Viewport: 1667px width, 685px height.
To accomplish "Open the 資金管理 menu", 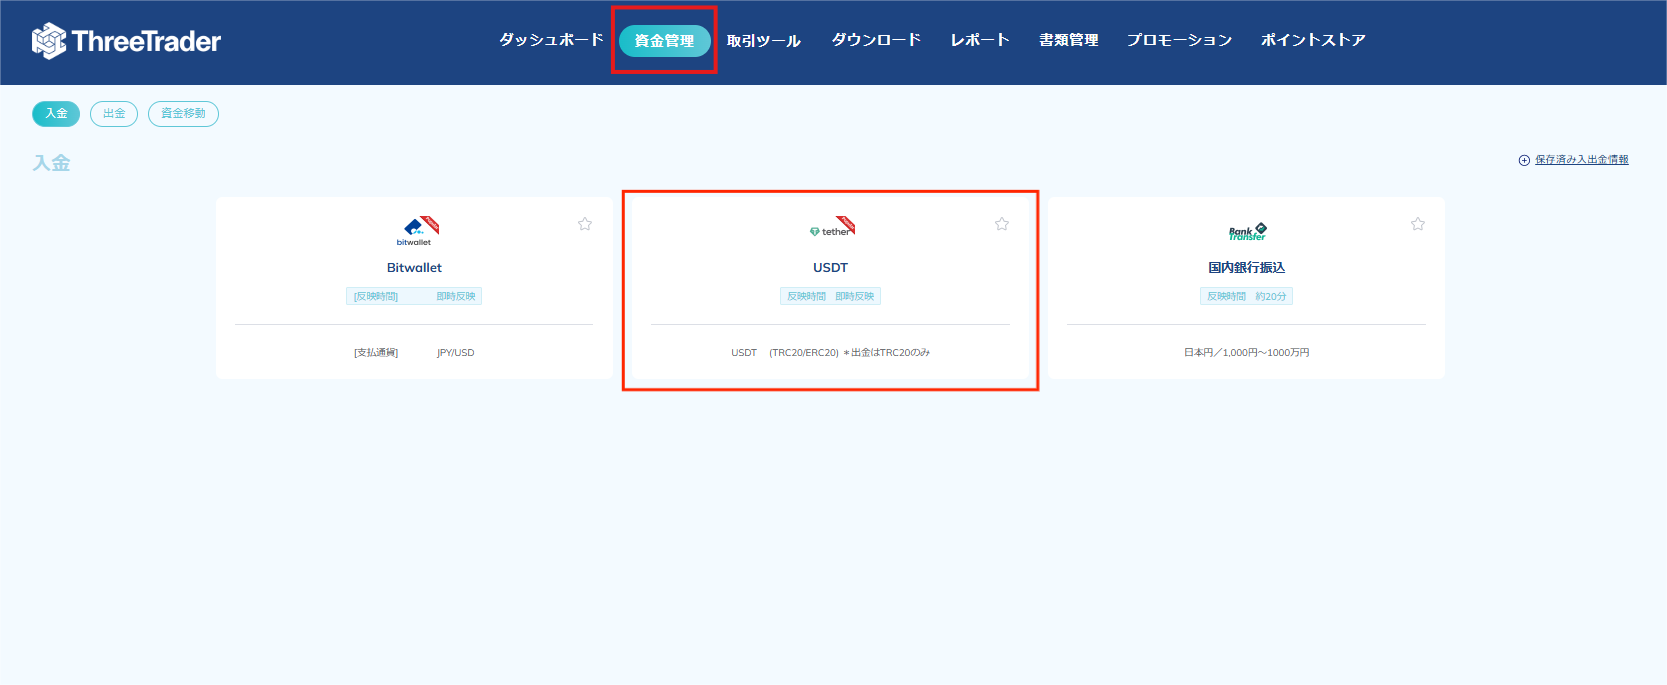I will pyautogui.click(x=664, y=41).
